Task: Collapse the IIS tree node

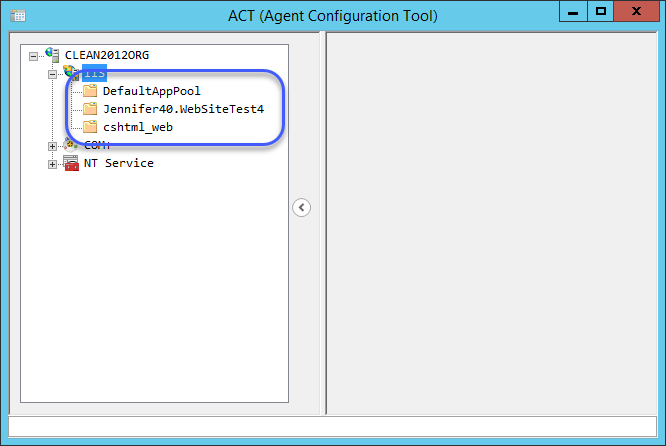Action: tap(52, 74)
